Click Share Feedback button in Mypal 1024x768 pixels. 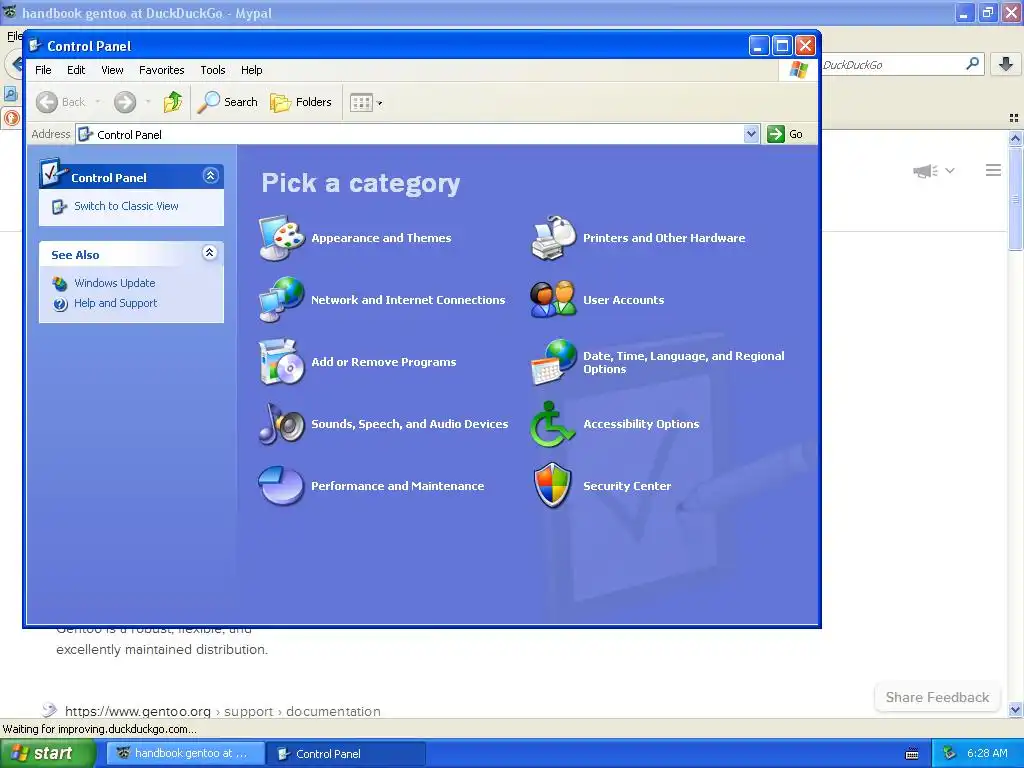(937, 697)
